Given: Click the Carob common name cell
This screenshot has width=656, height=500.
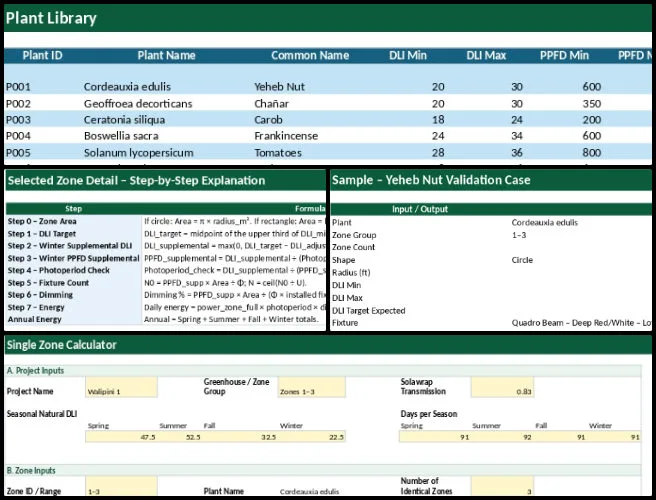Looking at the screenshot, I should coord(268,120).
